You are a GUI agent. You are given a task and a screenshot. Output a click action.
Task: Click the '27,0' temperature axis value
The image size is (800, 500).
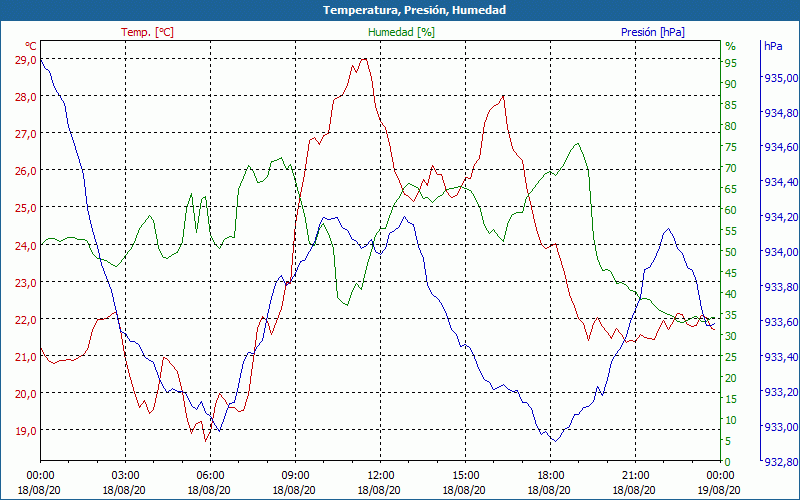point(26,134)
